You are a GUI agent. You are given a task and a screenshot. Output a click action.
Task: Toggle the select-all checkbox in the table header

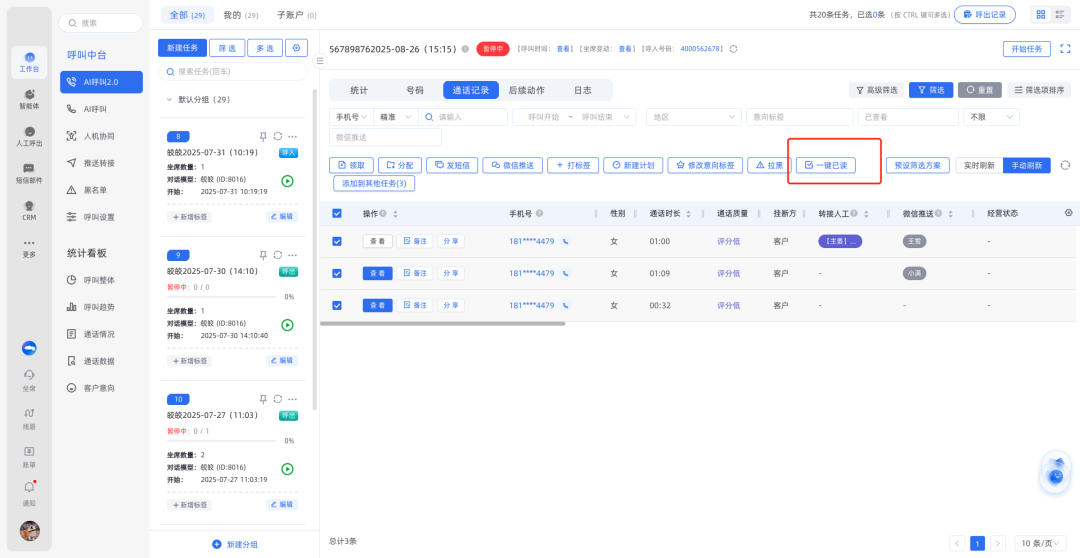tap(337, 213)
